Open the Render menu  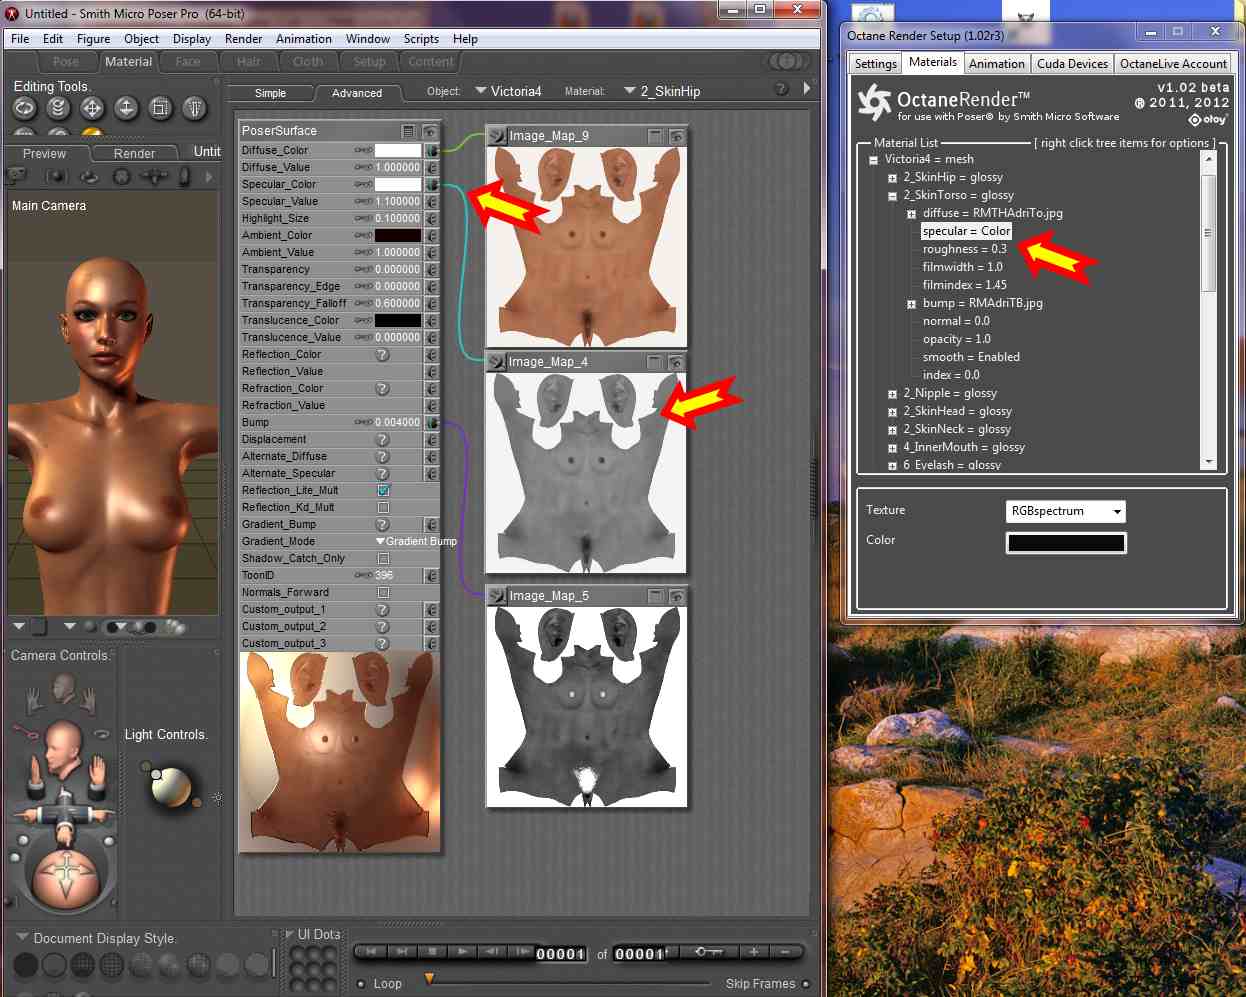click(243, 39)
